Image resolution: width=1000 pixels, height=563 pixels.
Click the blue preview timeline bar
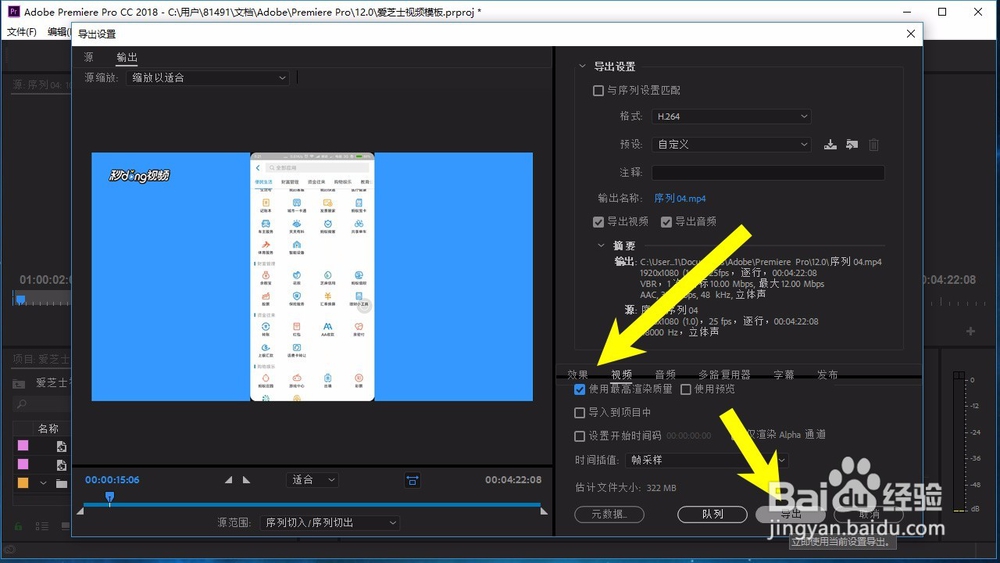(312, 505)
